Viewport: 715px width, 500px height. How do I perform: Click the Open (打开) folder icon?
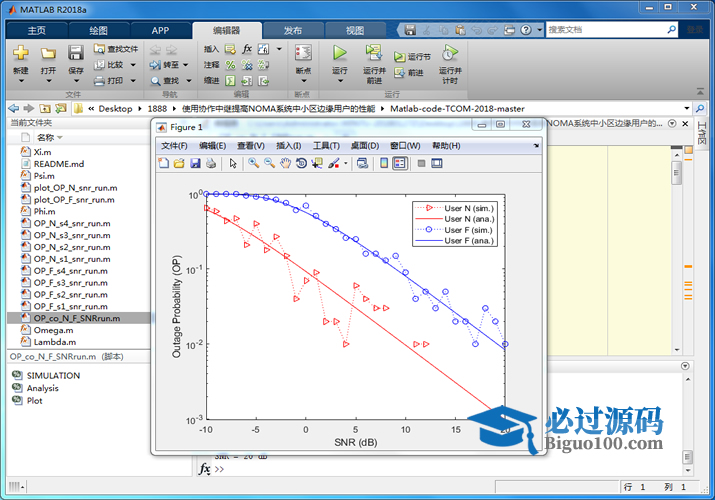tap(48, 53)
